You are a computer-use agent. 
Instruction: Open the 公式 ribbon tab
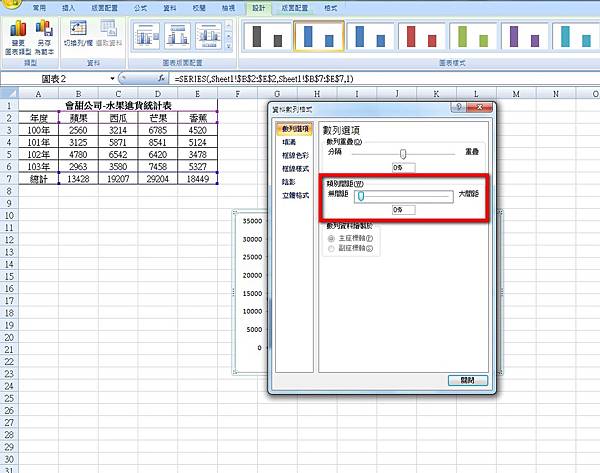[140, 7]
